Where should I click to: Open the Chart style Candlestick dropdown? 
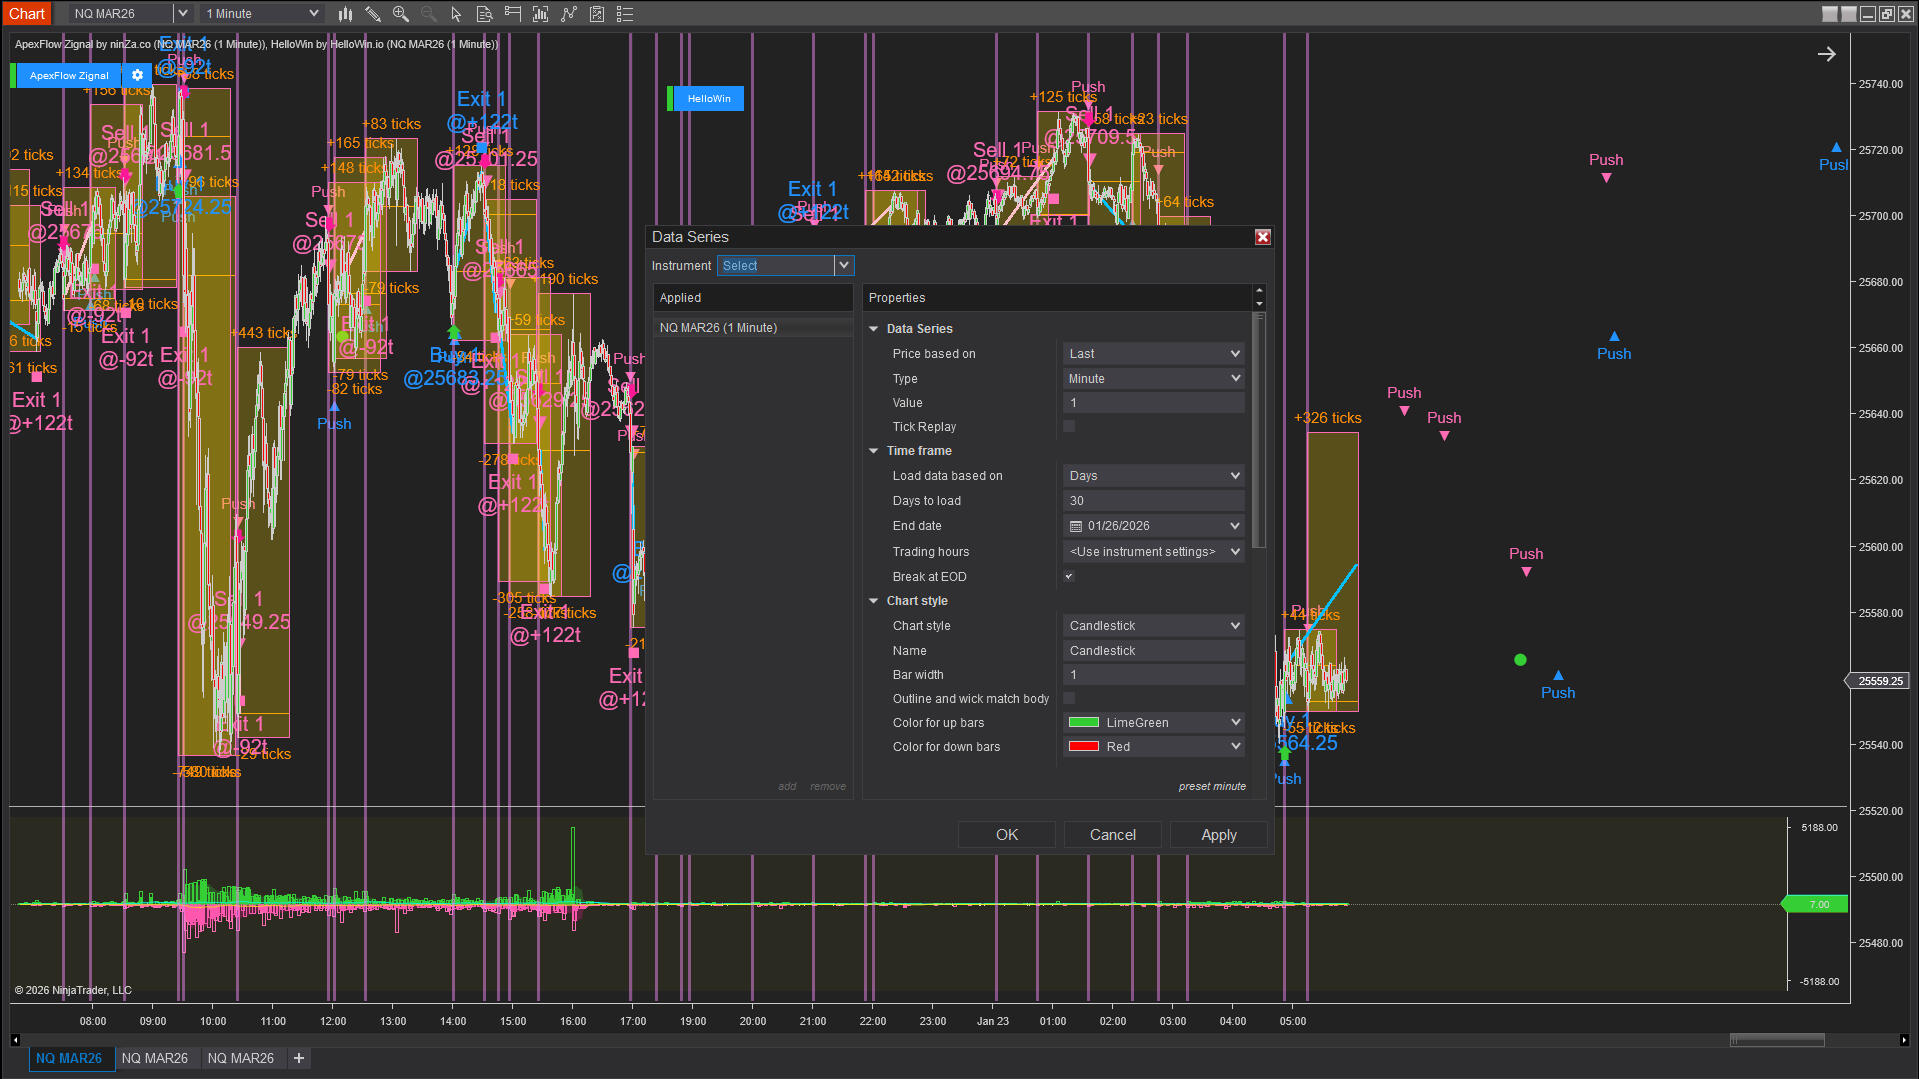[1153, 626]
